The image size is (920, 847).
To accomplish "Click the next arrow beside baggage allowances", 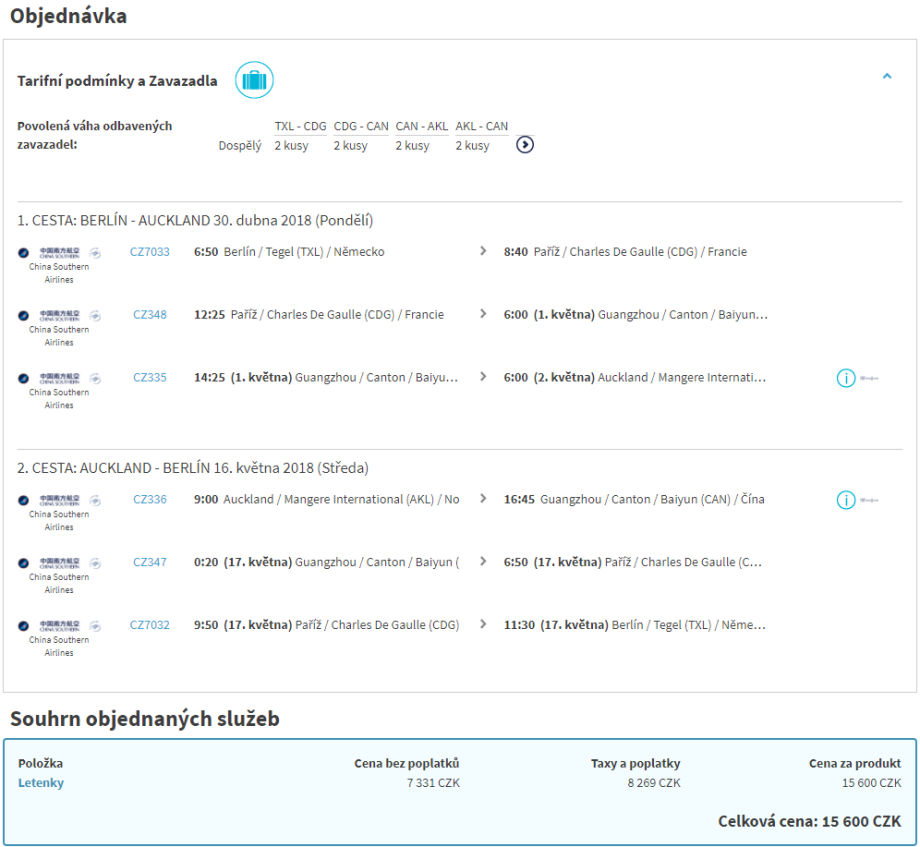I will click(x=525, y=145).
